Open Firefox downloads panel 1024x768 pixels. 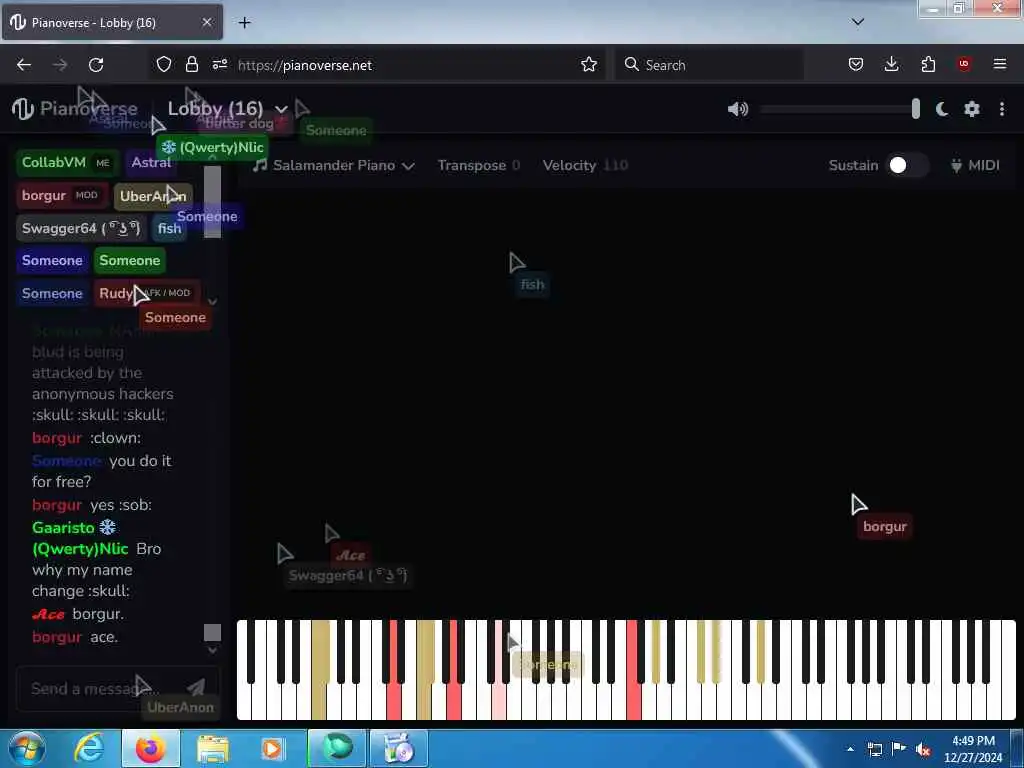891,65
